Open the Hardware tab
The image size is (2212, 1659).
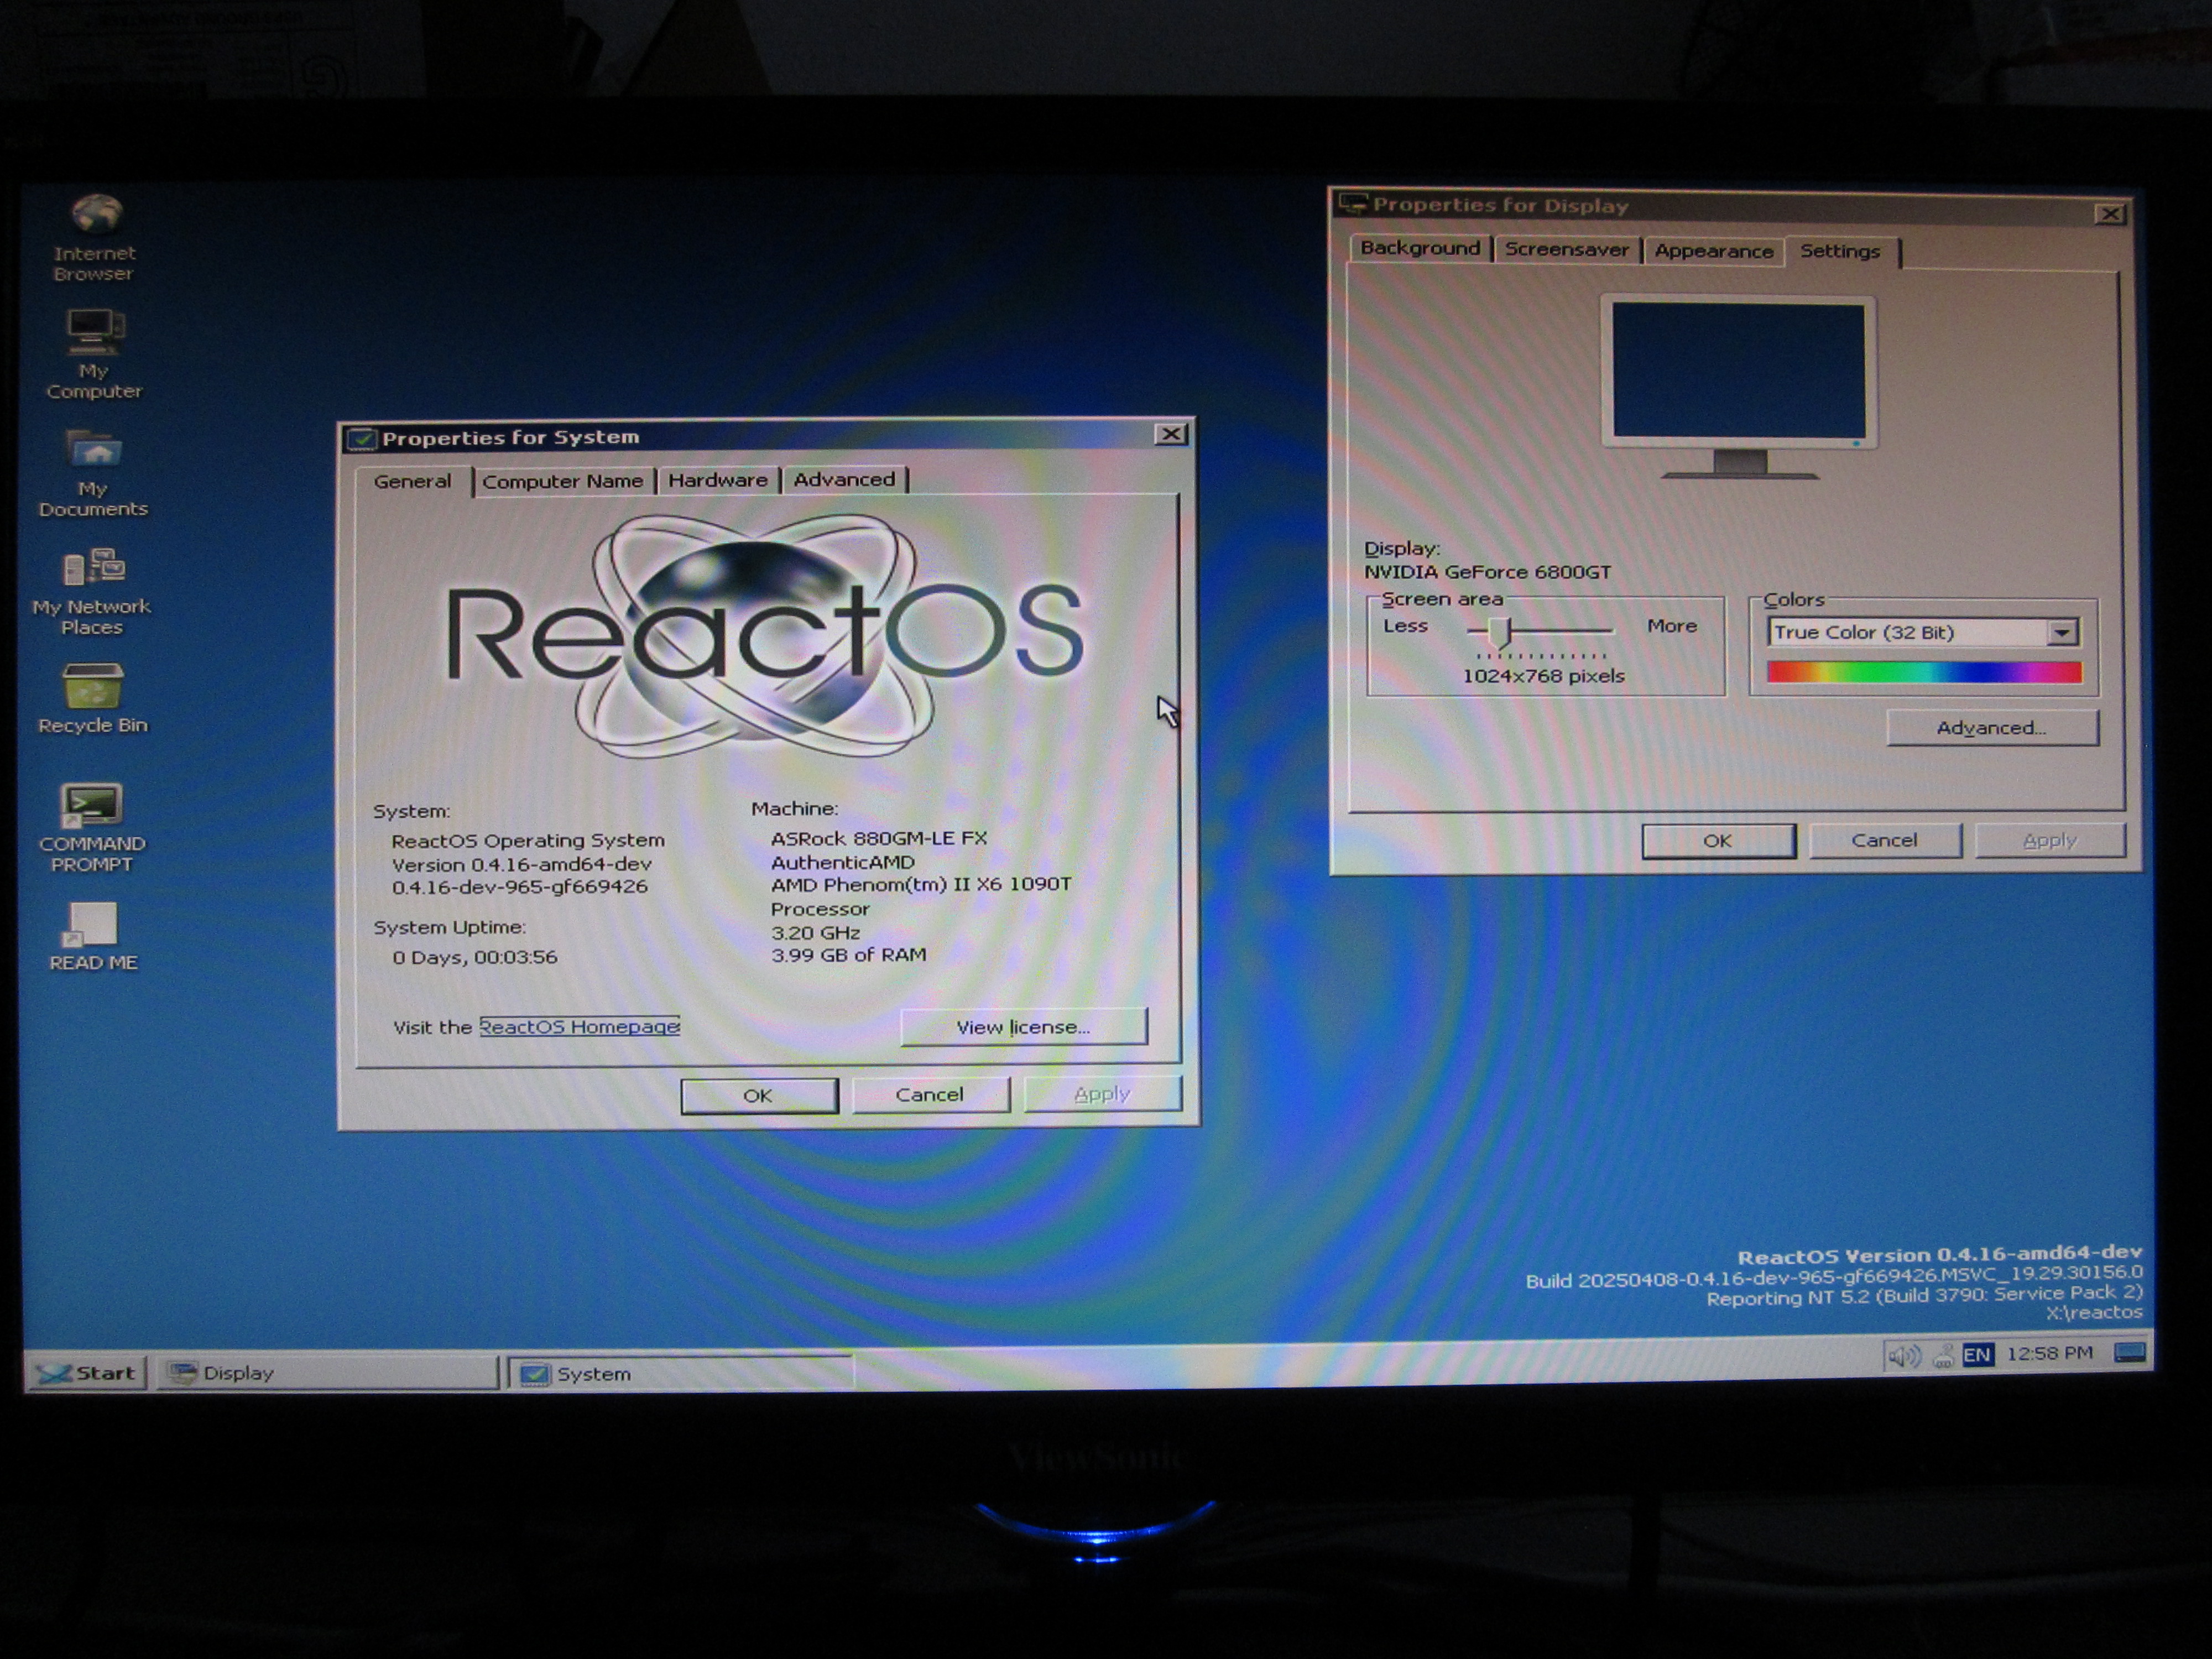[x=718, y=480]
